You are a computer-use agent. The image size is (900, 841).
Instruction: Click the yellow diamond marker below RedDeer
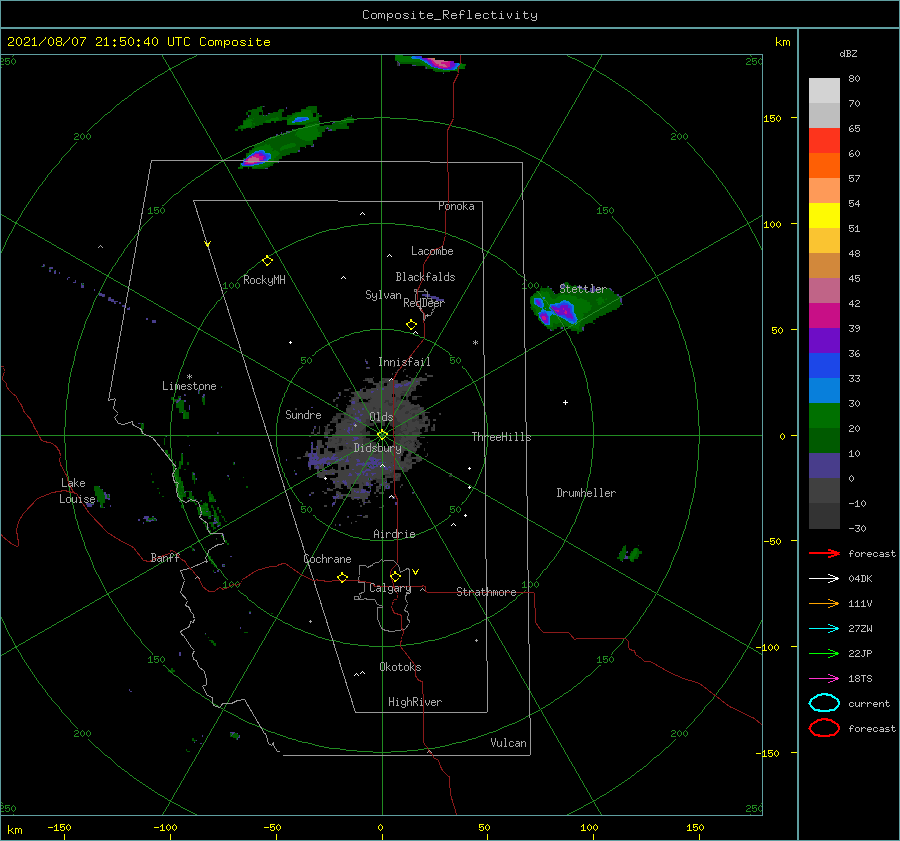412,325
